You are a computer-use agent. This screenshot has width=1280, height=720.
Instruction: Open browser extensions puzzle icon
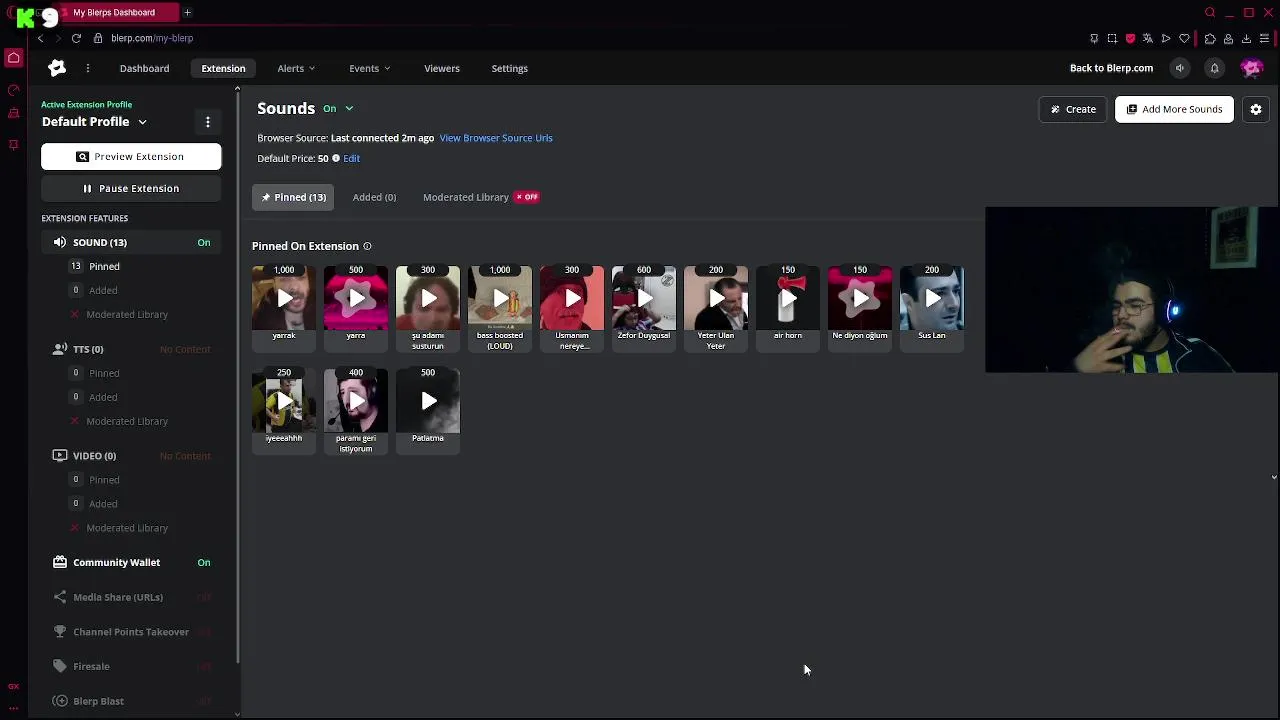[1210, 38]
